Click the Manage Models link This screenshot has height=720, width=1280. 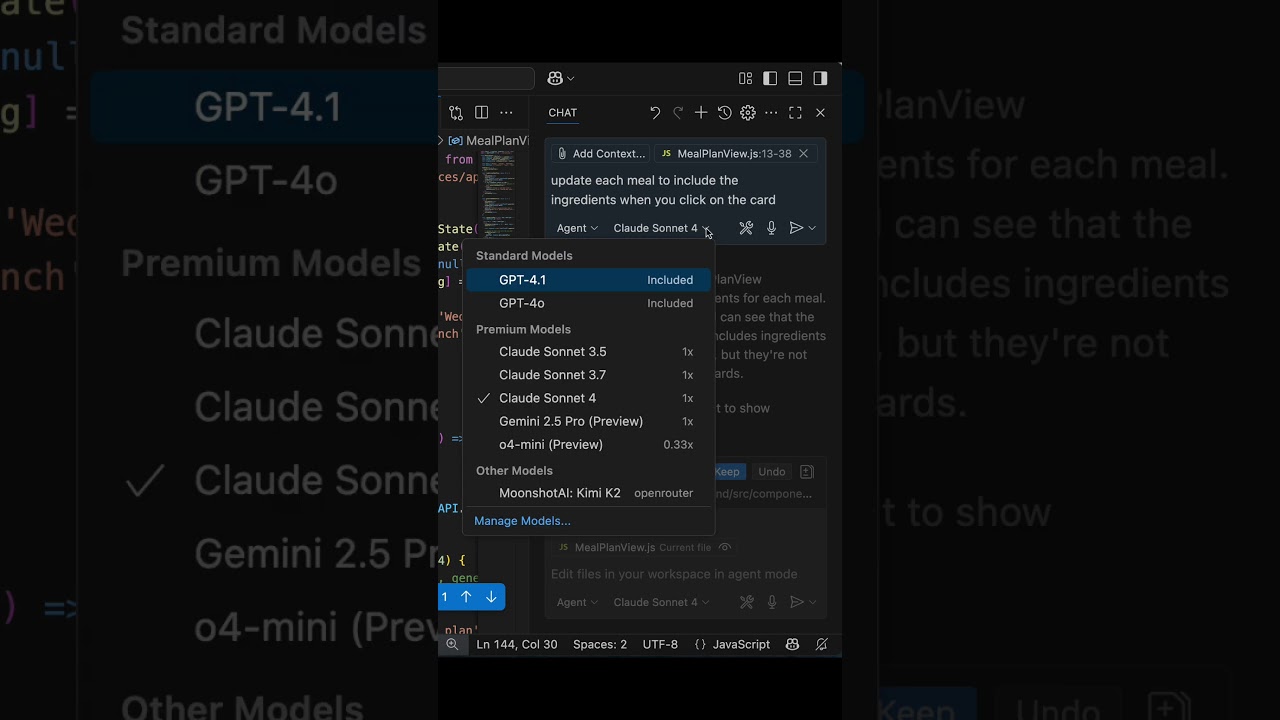coord(522,521)
